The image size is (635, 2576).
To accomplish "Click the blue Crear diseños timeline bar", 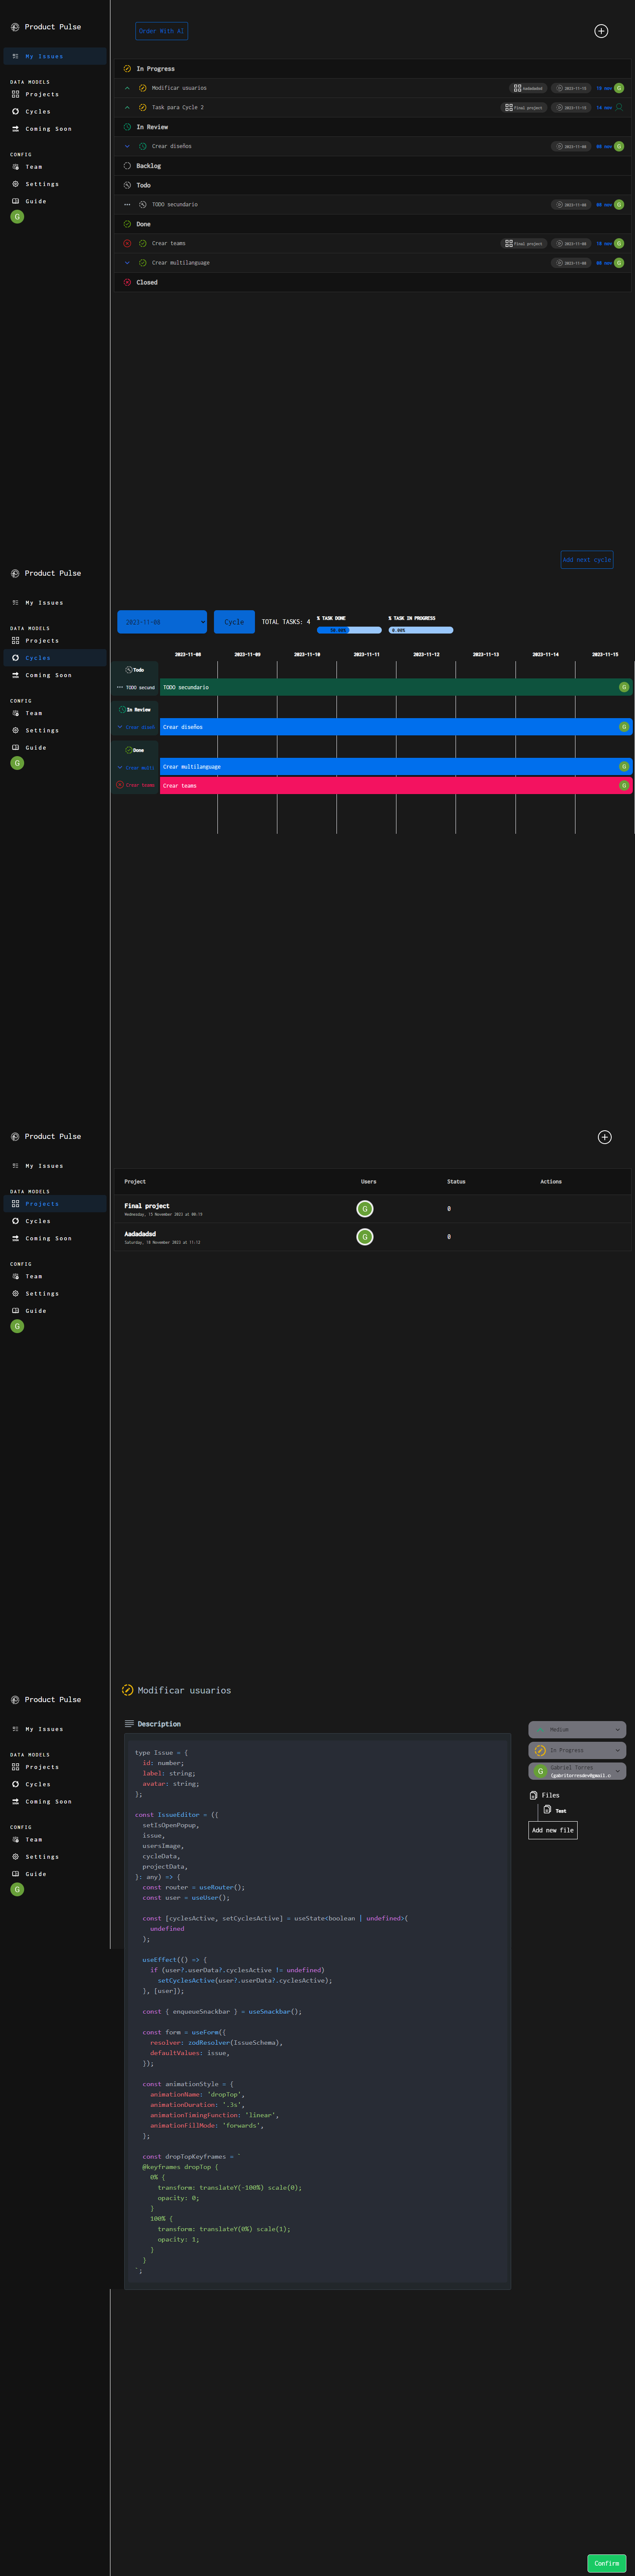I will click(x=396, y=727).
